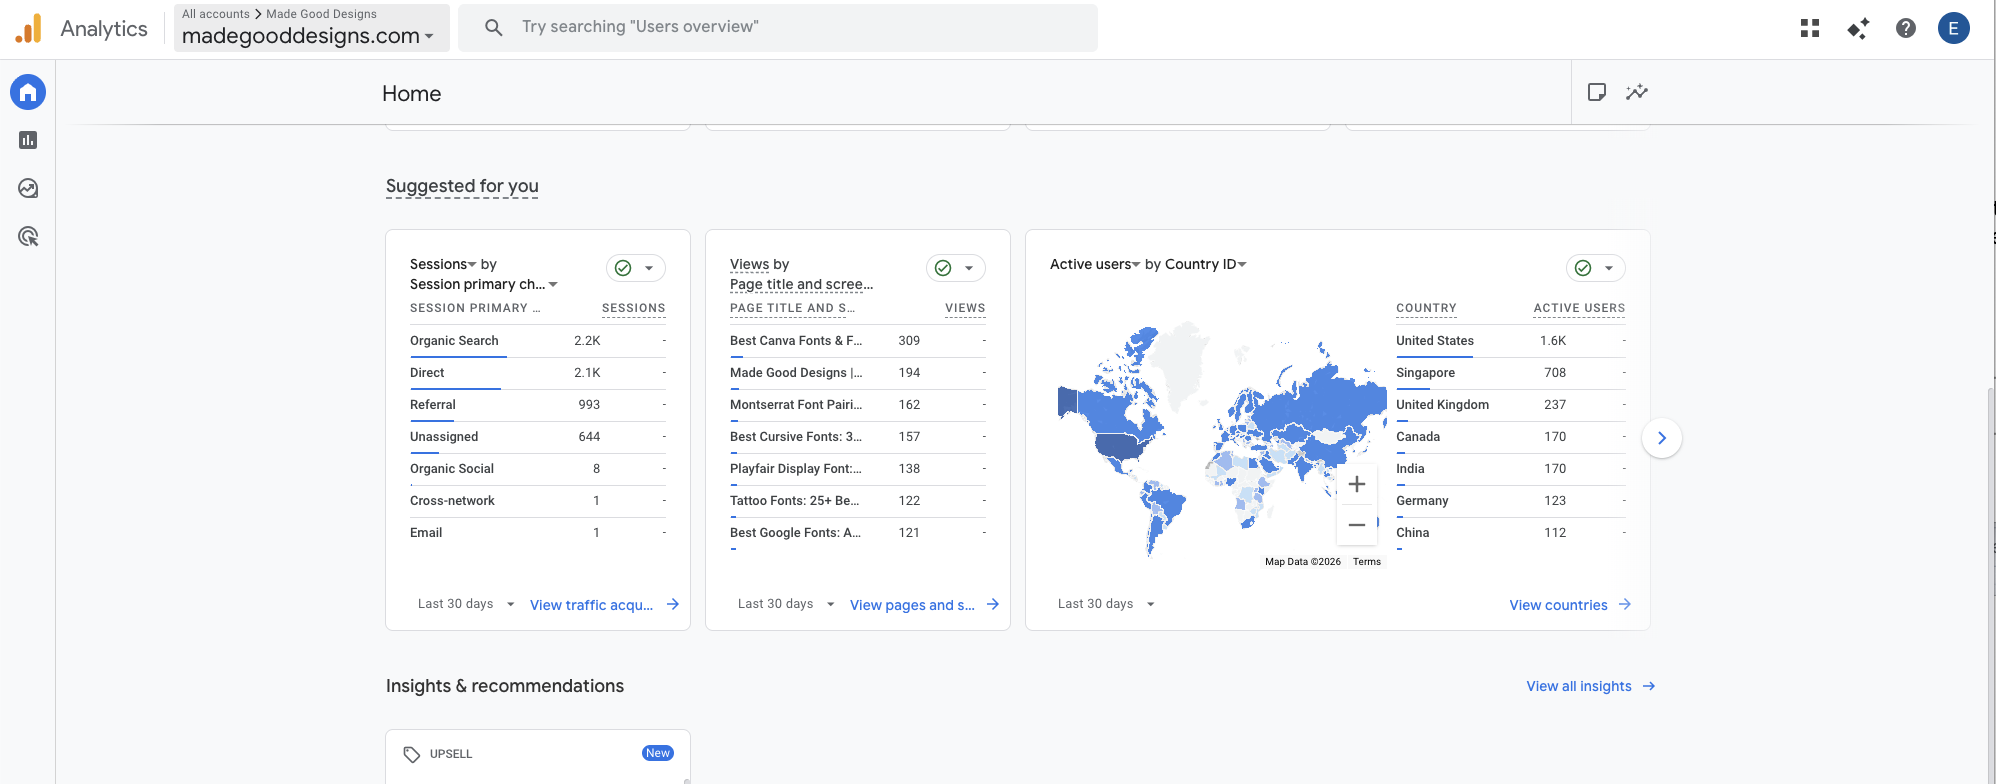
Task: Select the Direct sessions row
Action: 538,373
